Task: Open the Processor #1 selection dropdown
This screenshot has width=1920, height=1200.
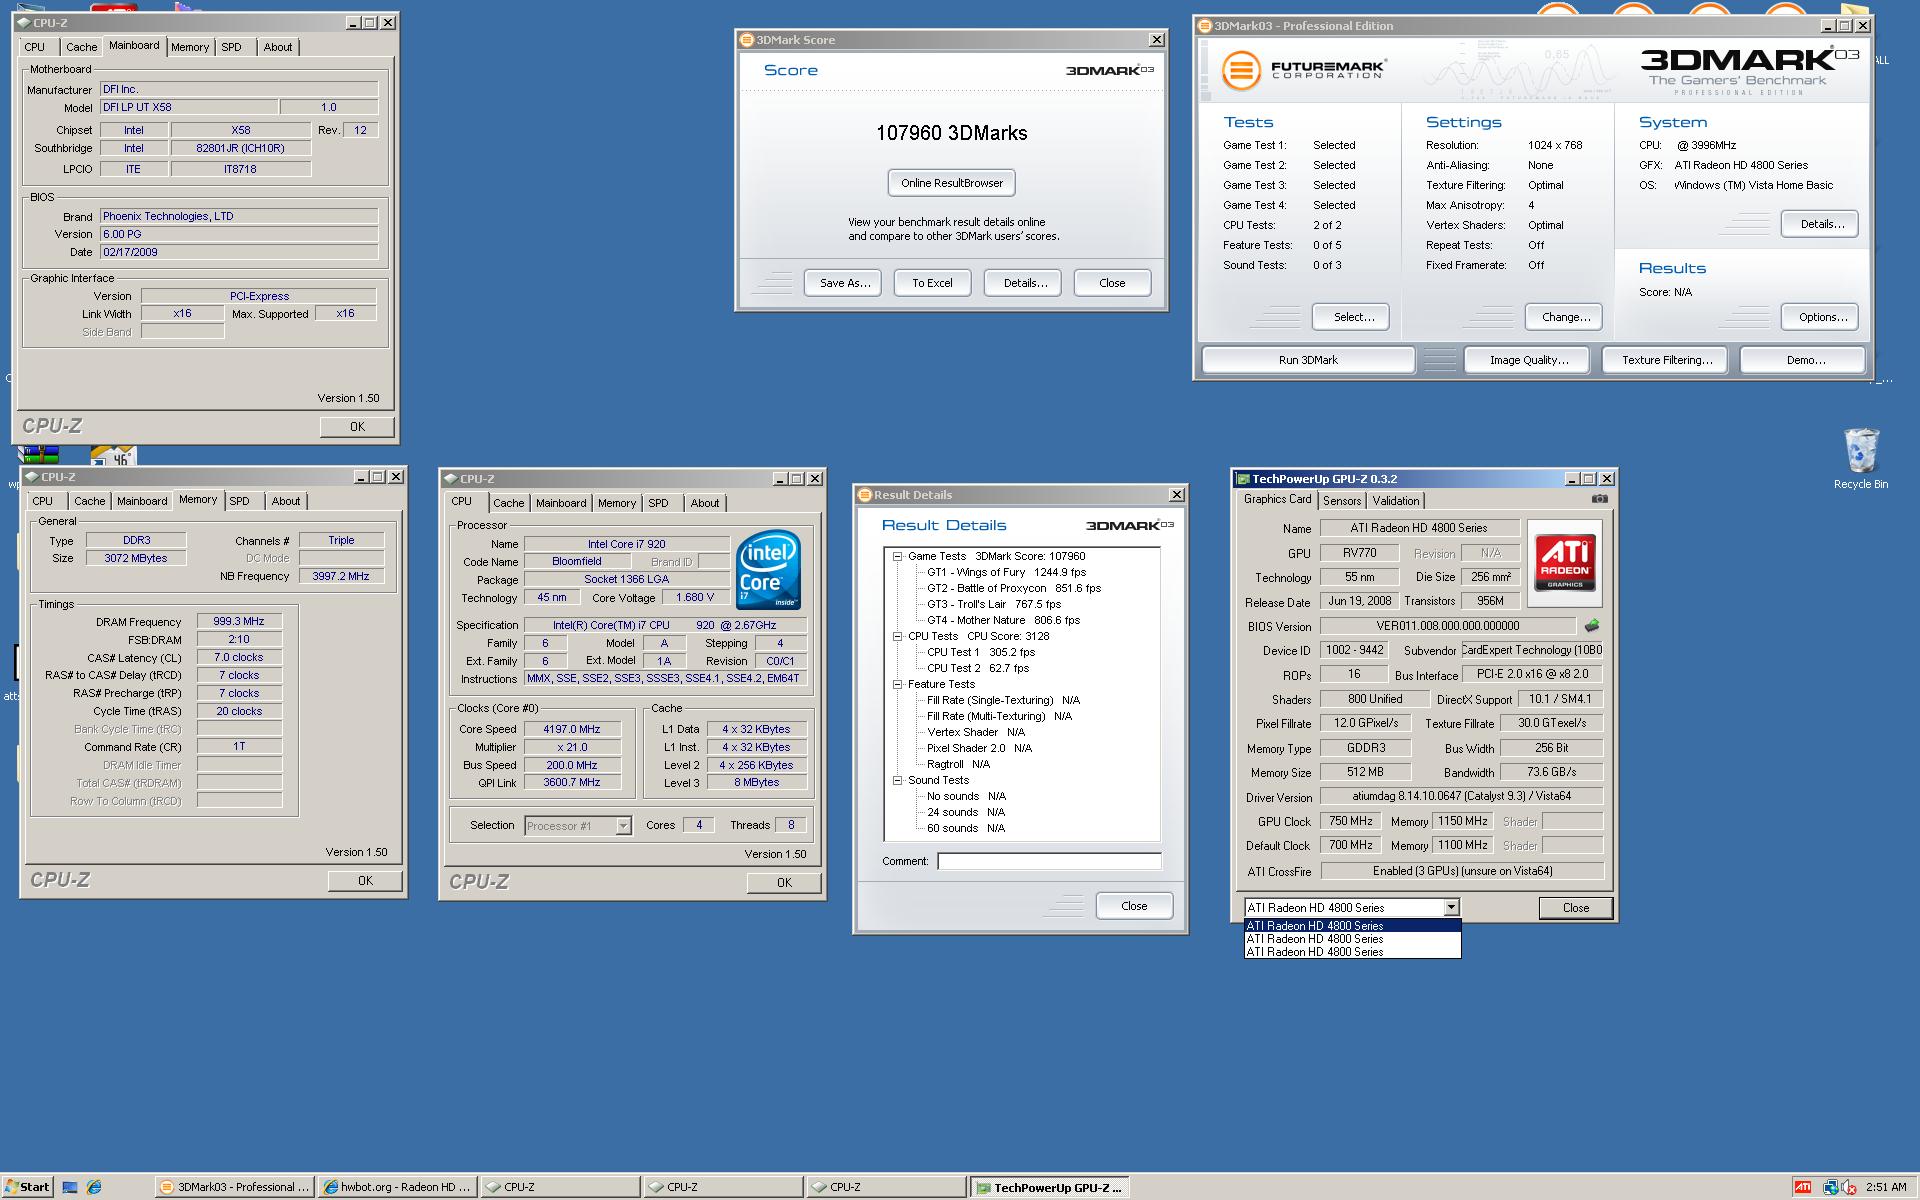Action: (623, 826)
